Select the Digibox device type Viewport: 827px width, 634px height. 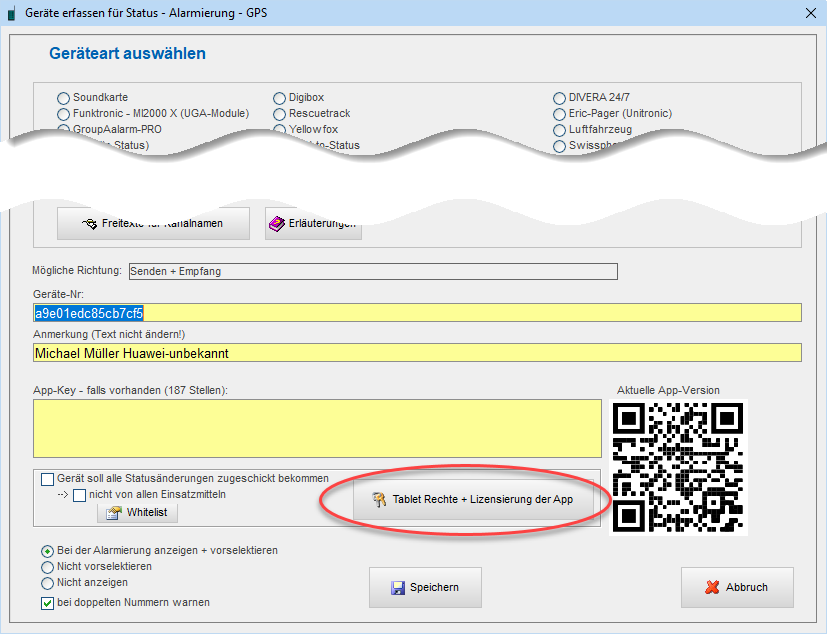point(279,98)
